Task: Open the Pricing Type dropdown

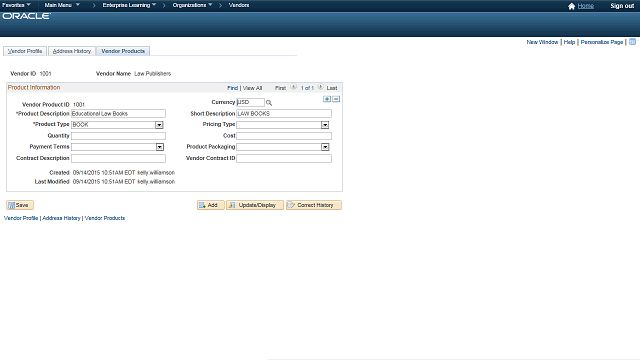Action: pos(325,125)
